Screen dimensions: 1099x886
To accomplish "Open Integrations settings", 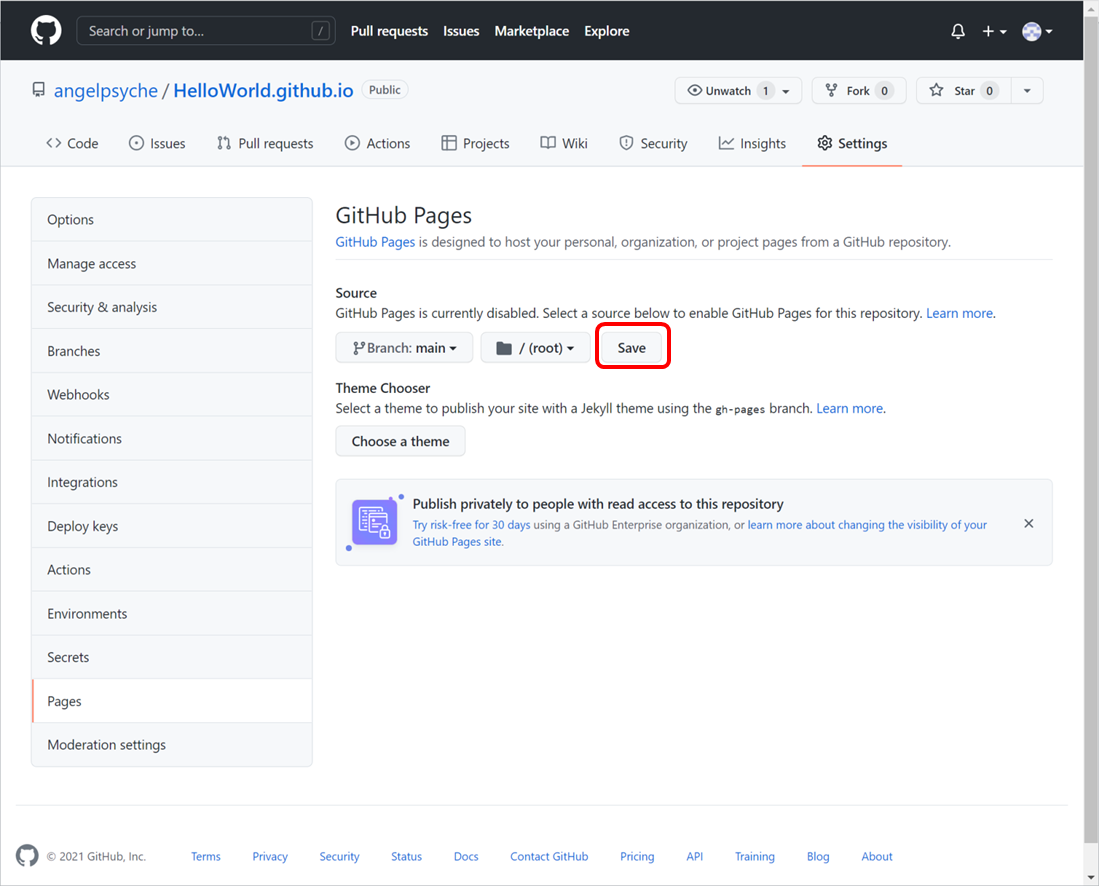I will [x=172, y=482].
